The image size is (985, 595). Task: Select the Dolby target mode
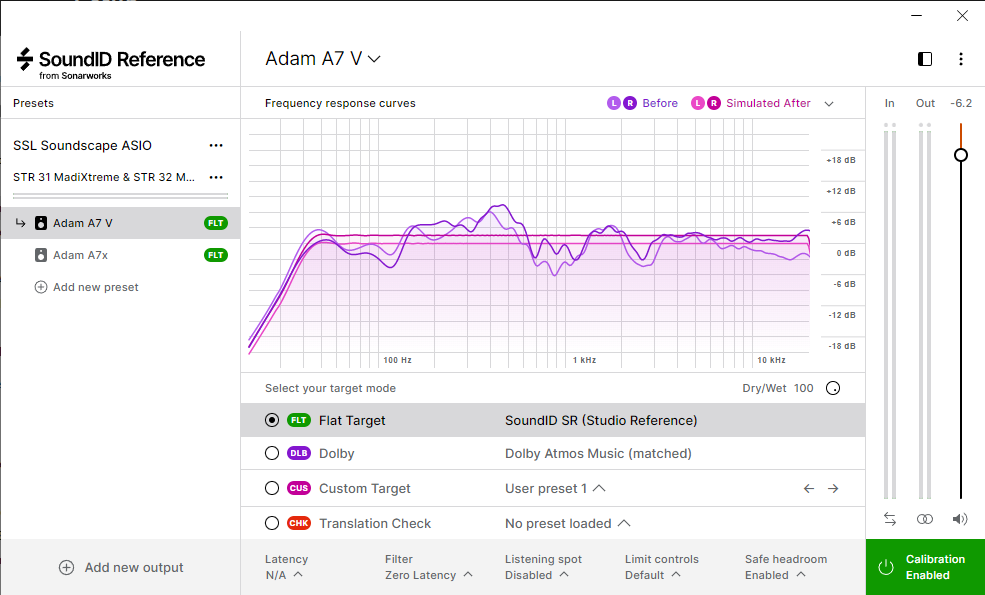click(271, 453)
